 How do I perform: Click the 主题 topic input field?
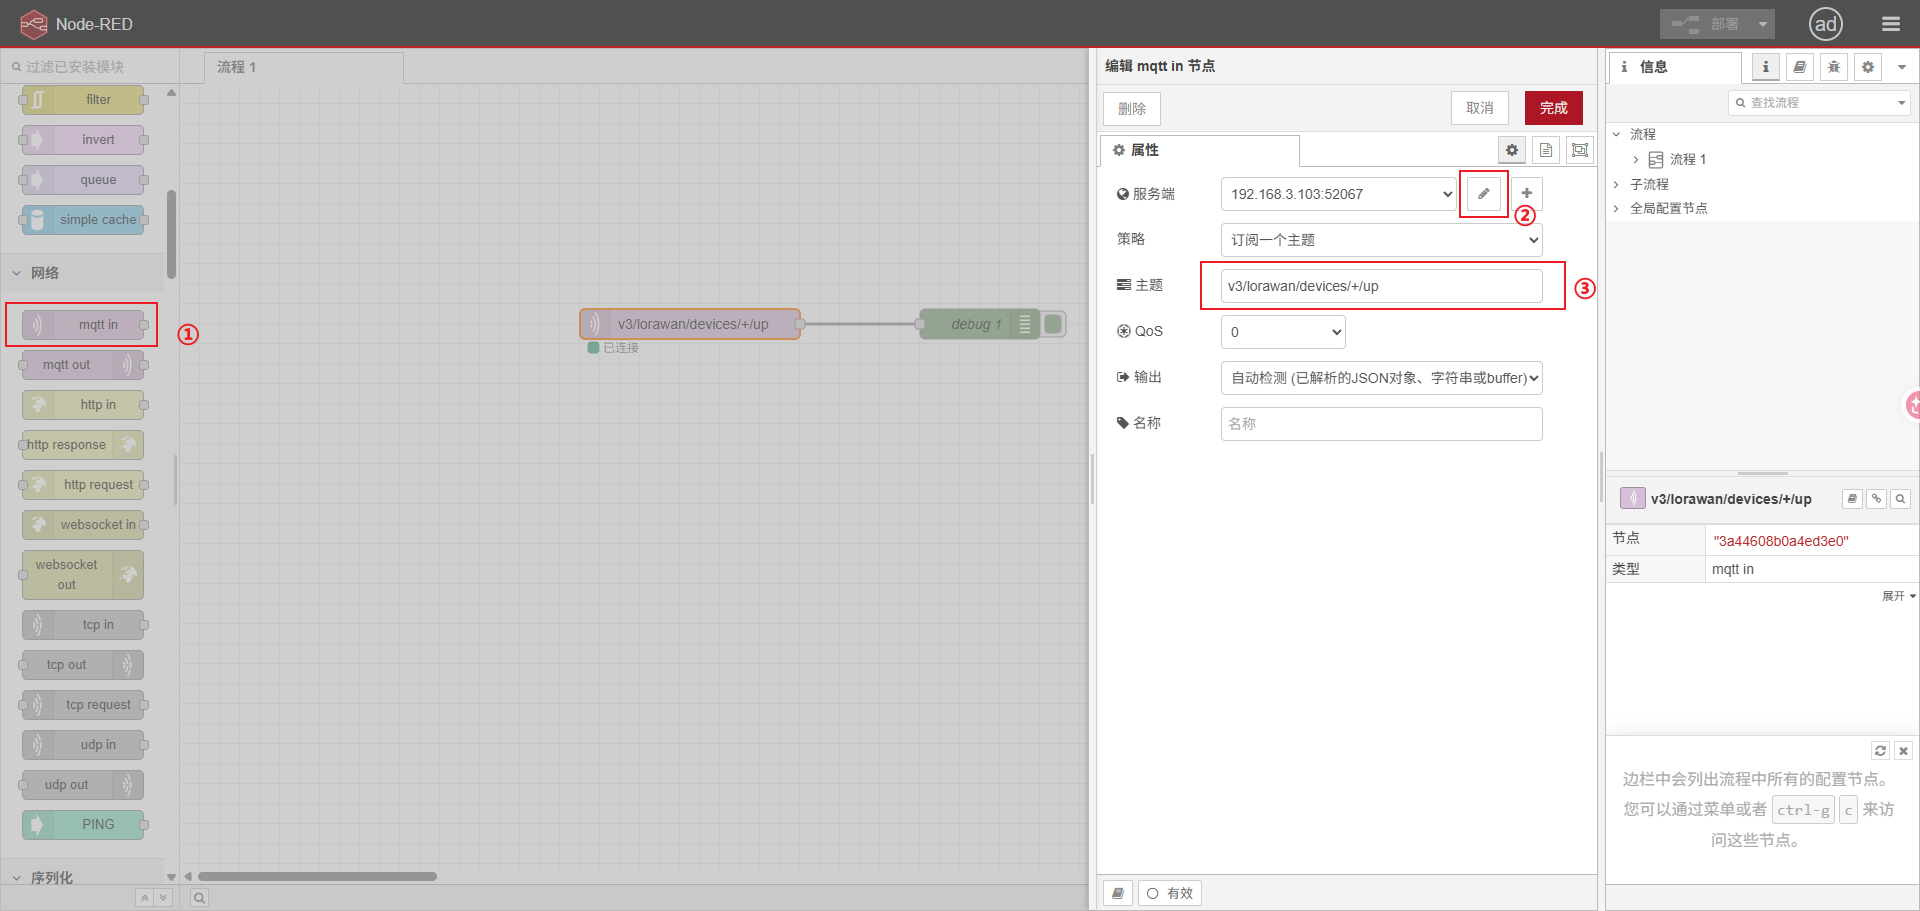point(1381,286)
